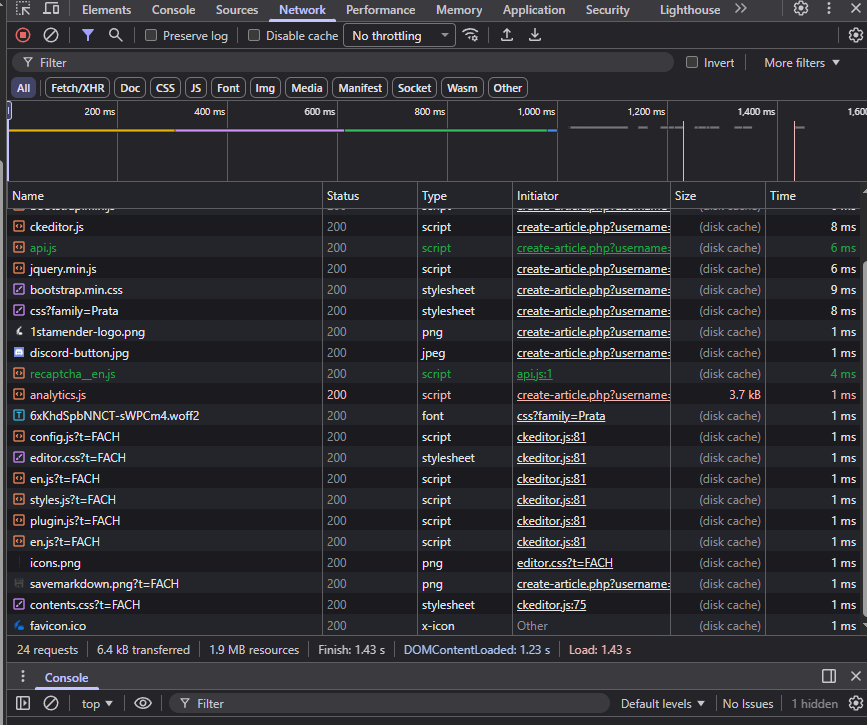
Task: Toggle the funnel filter icon
Action: point(88,35)
